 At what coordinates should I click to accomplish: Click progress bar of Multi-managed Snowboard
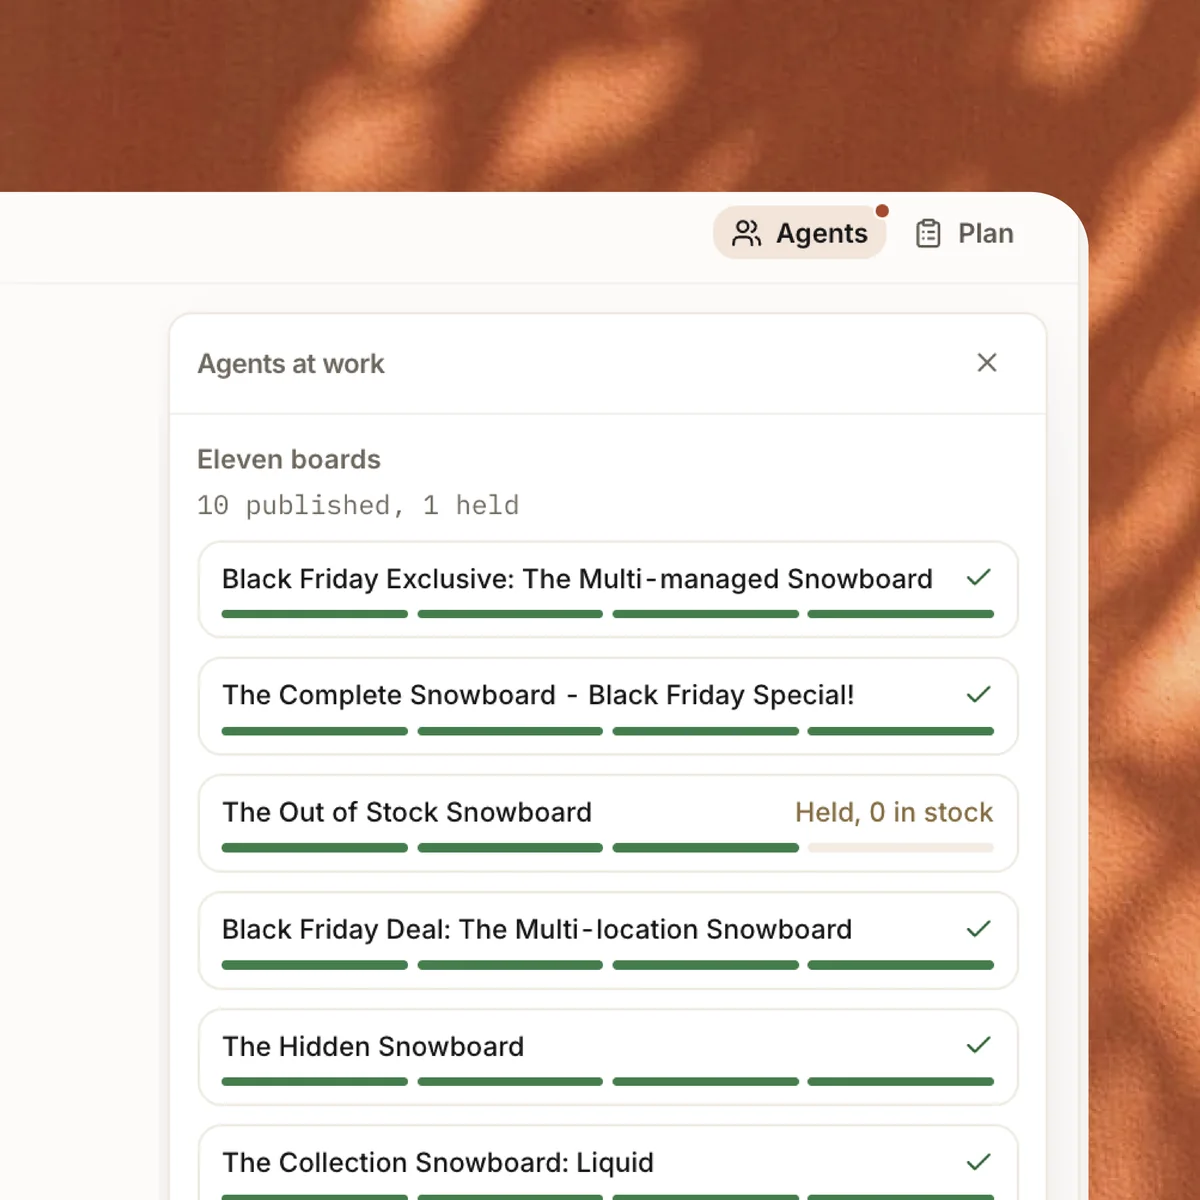pos(608,614)
